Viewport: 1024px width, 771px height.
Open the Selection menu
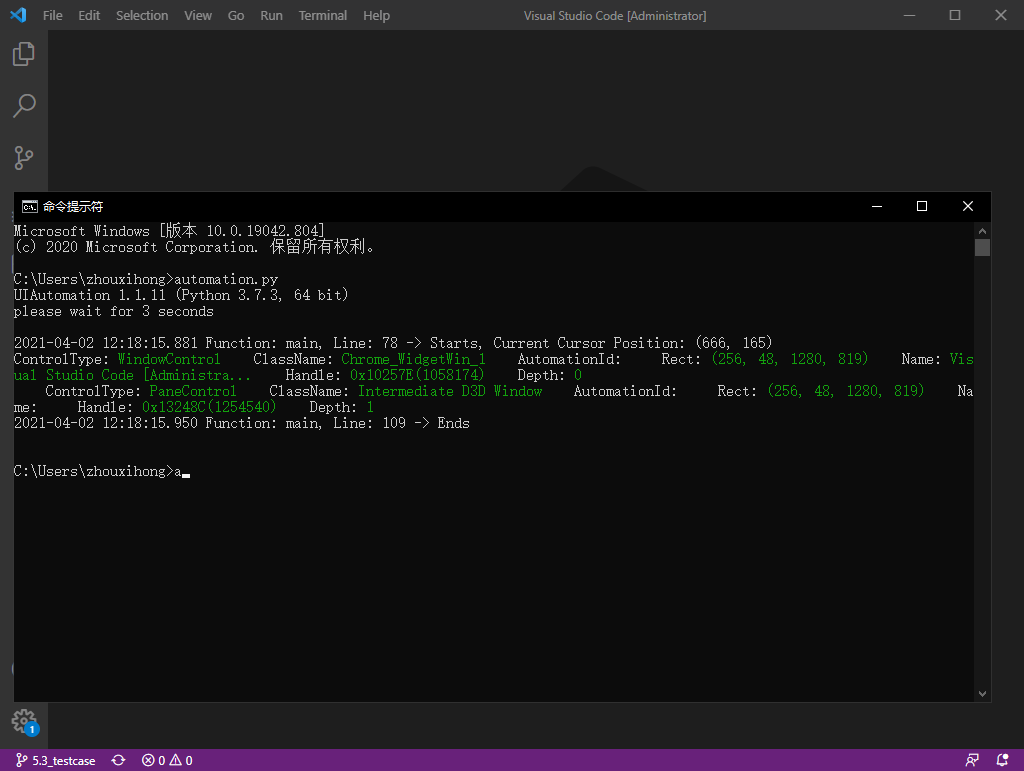coord(141,15)
